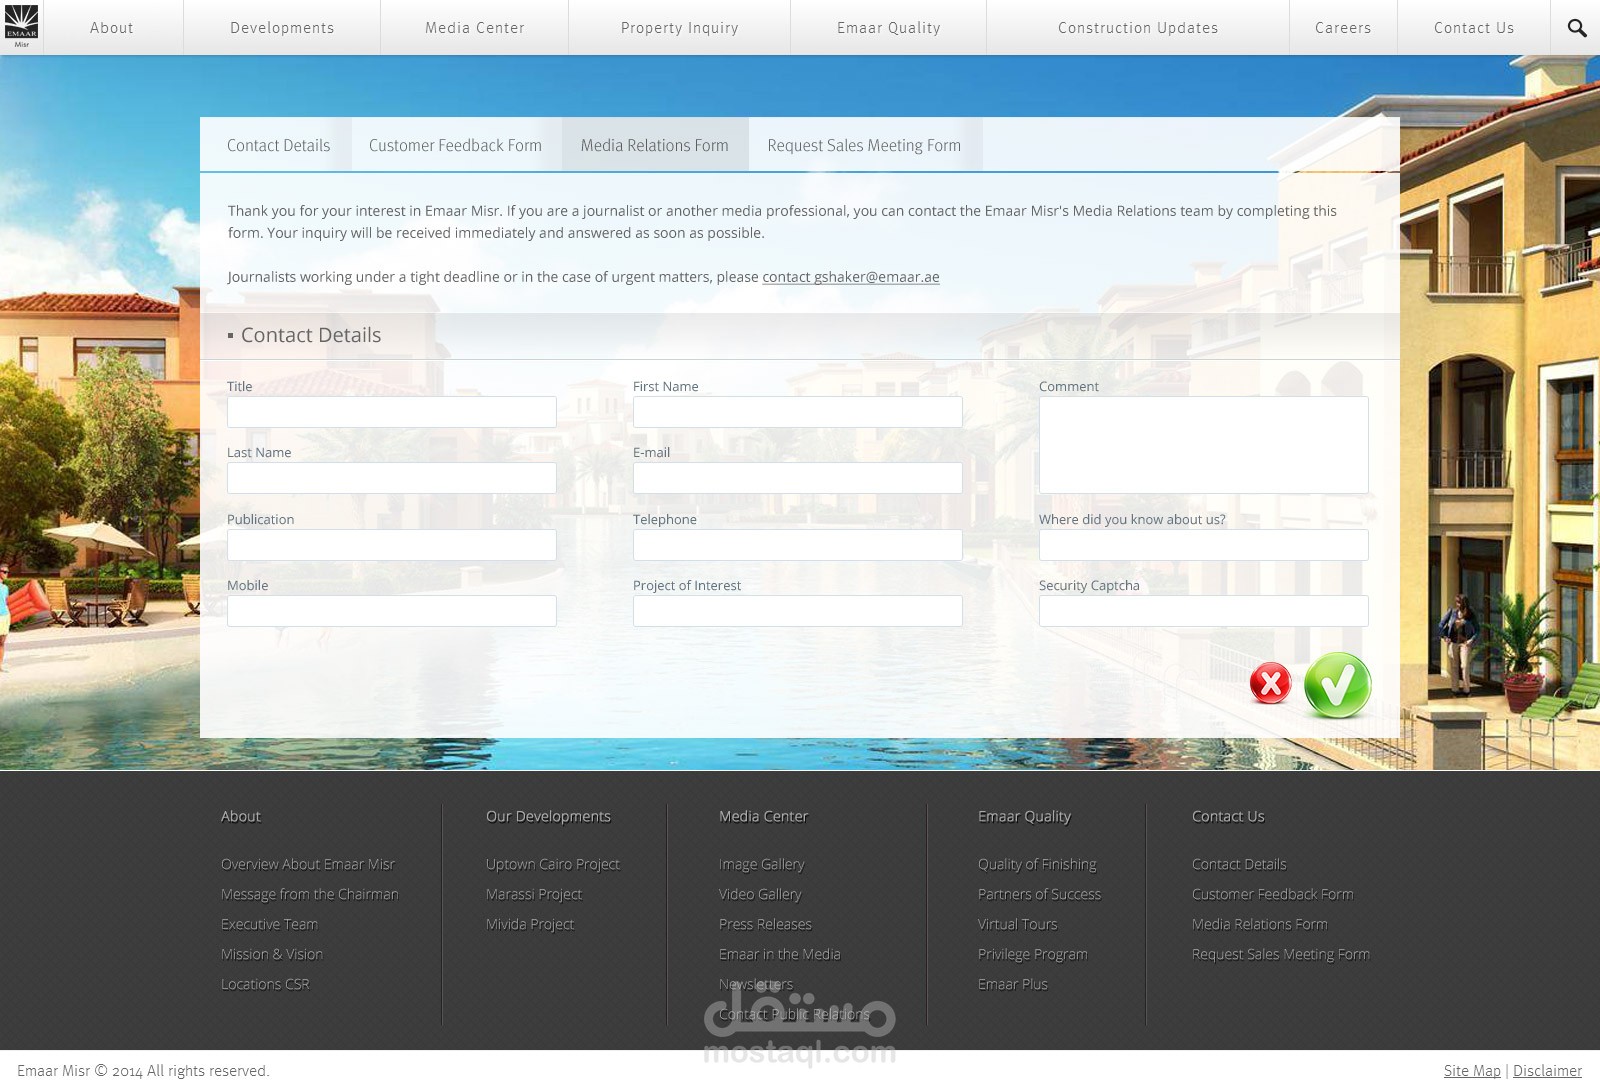1600x1091 pixels.
Task: Open footer link Privilege Program
Action: (x=1033, y=954)
